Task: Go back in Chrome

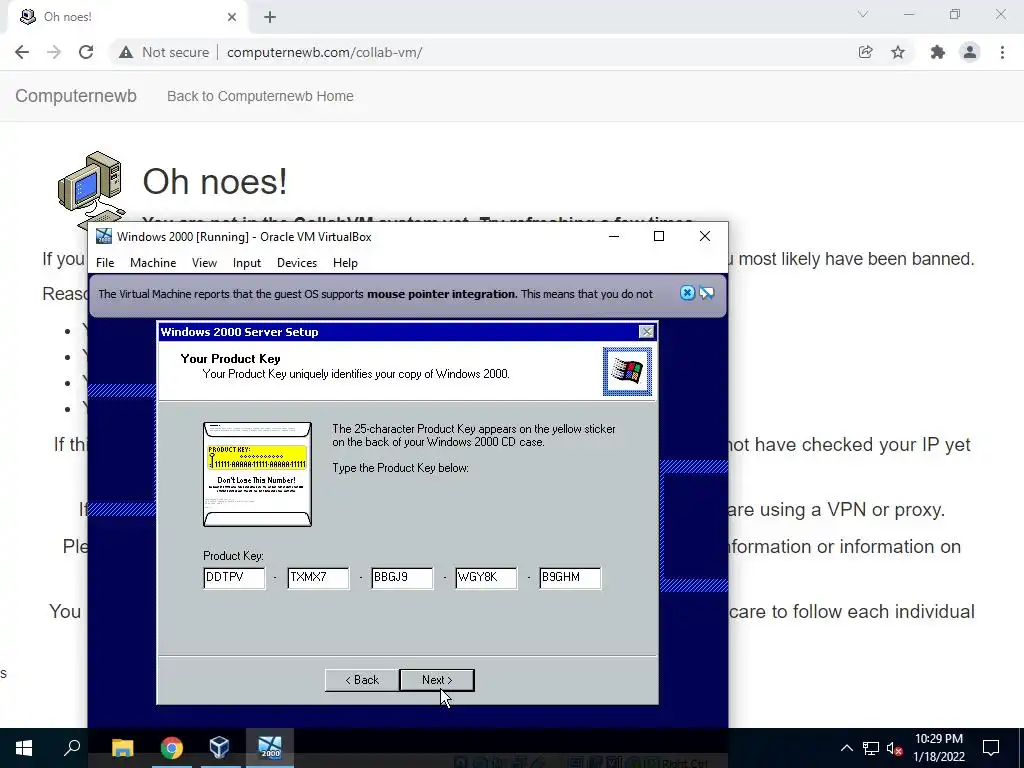Action: pos(22,52)
